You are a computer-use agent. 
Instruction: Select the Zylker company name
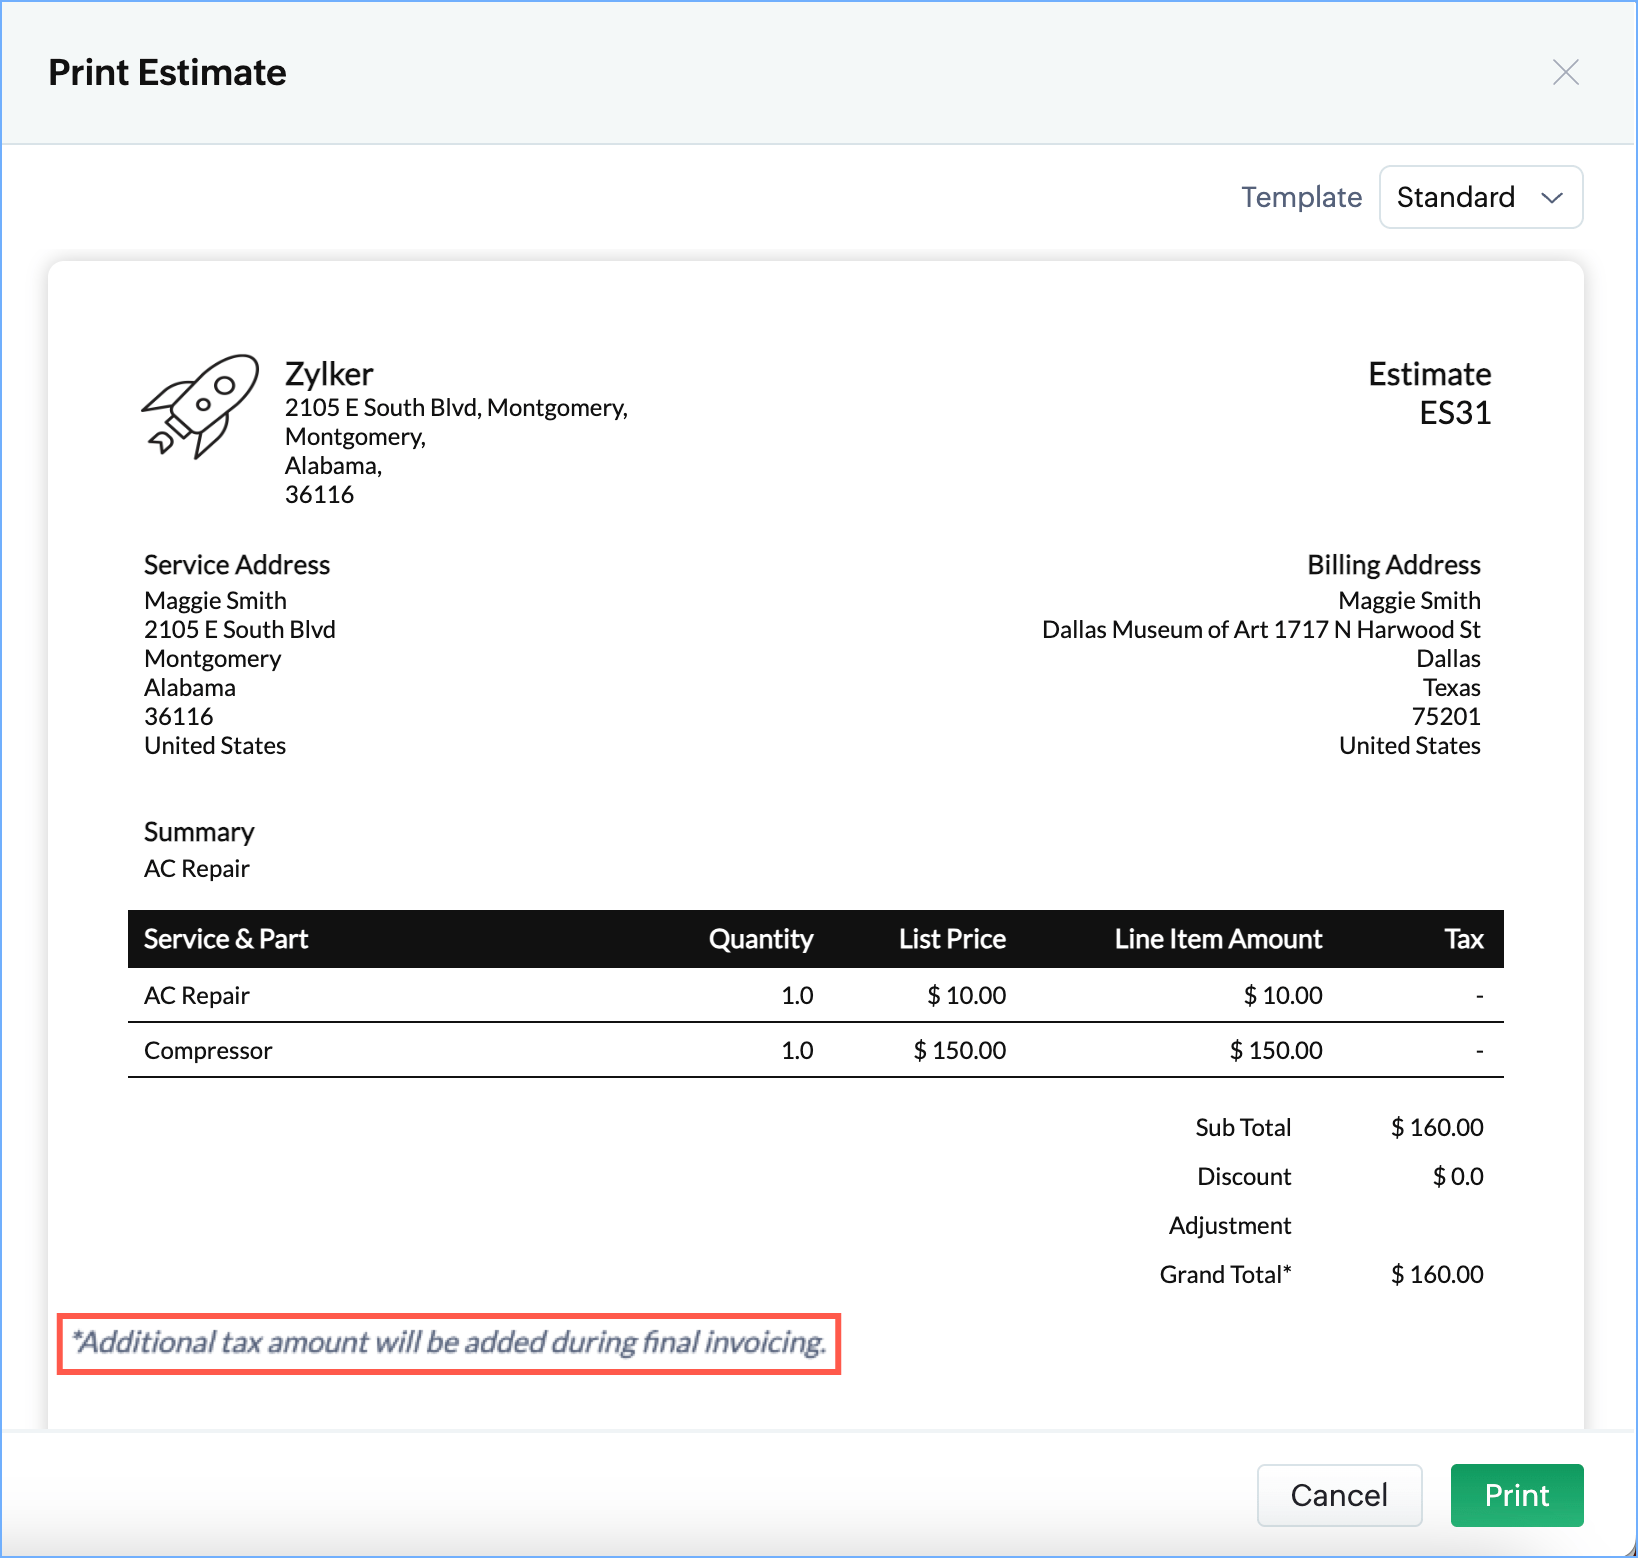329,374
